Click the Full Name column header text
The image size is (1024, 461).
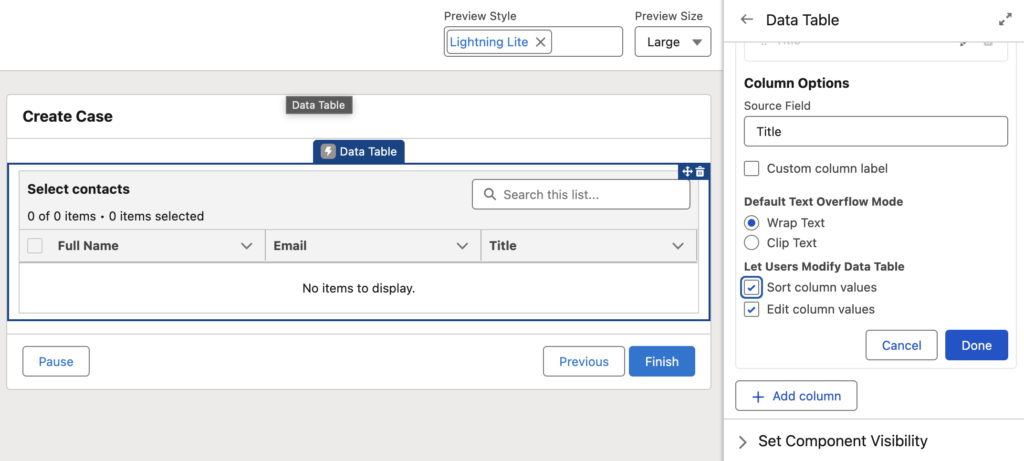[88, 246]
